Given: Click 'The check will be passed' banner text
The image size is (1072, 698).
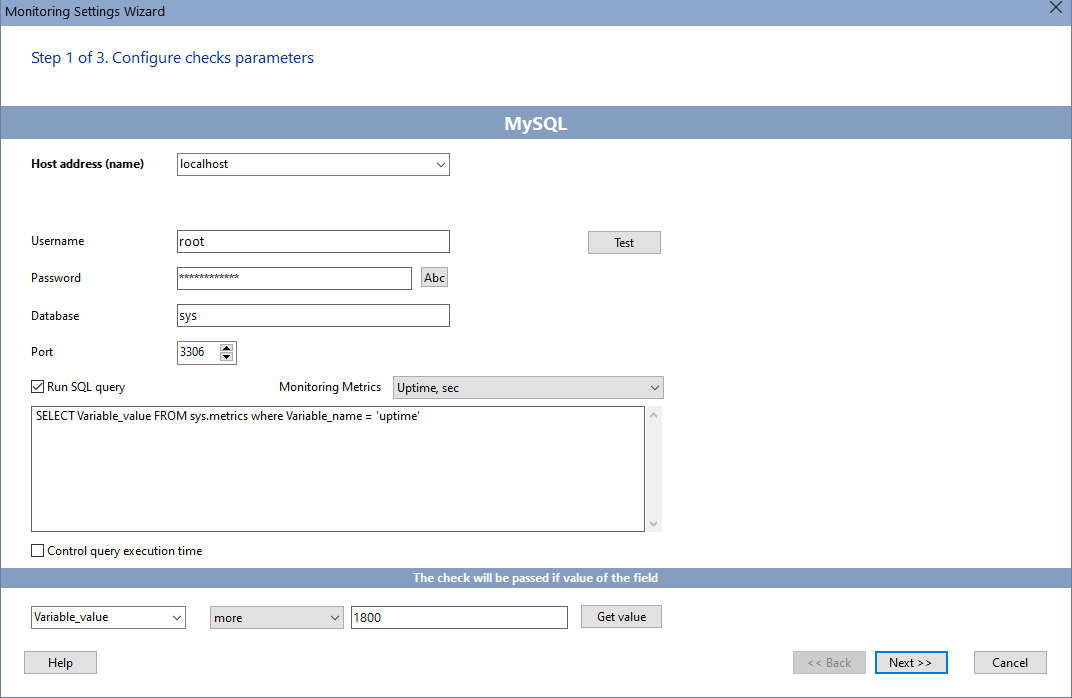Looking at the screenshot, I should coord(535,578).
